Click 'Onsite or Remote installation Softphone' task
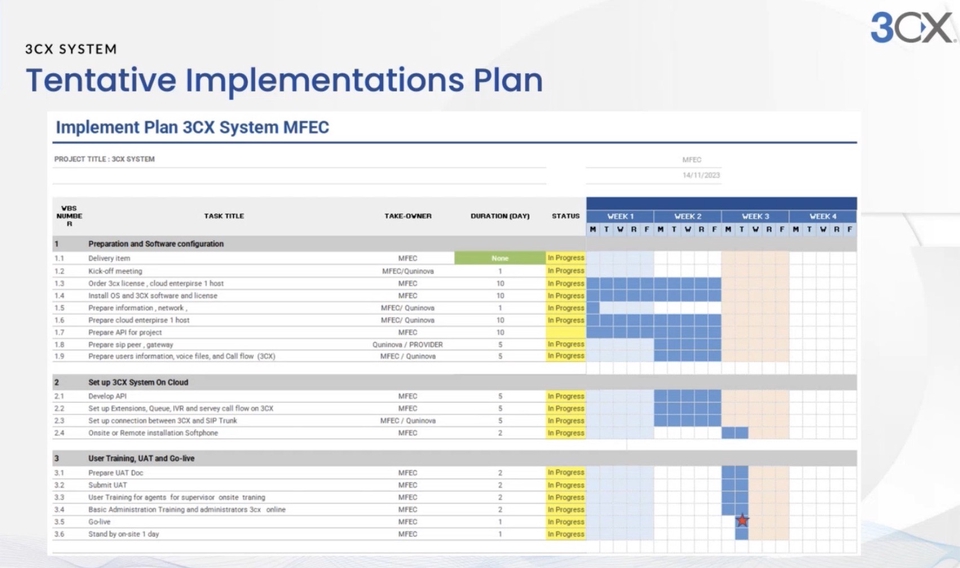Screen dimensions: 960x568 click(x=153, y=433)
